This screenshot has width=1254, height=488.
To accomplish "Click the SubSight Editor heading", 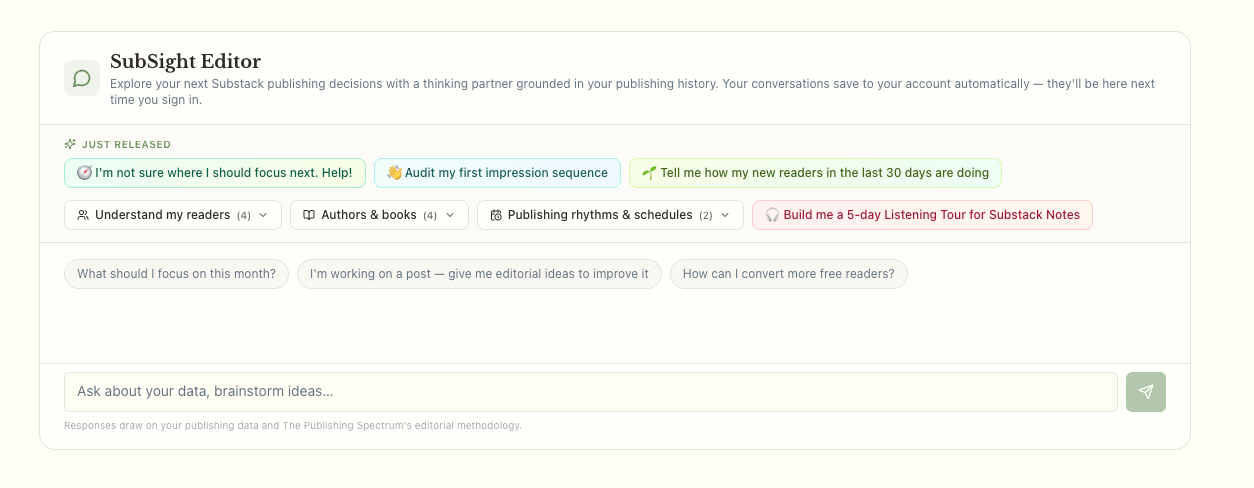I will coord(185,62).
